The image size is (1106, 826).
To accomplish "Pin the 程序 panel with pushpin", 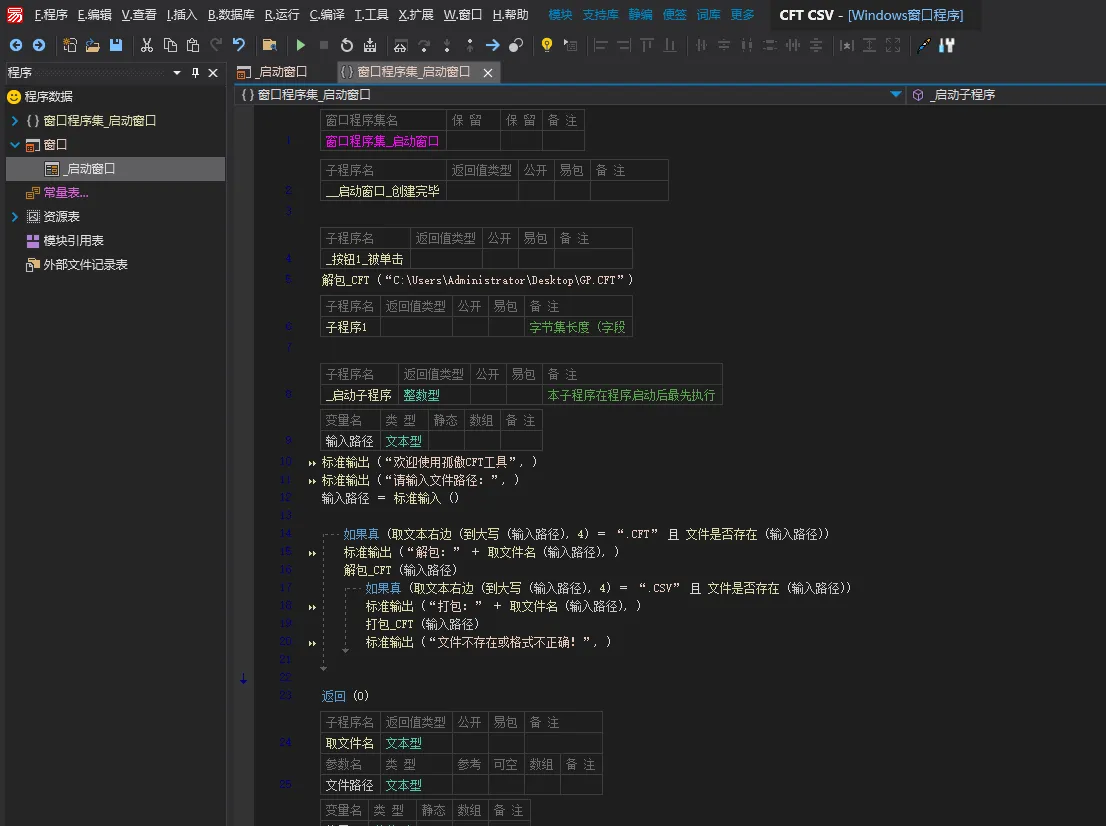I will point(195,73).
